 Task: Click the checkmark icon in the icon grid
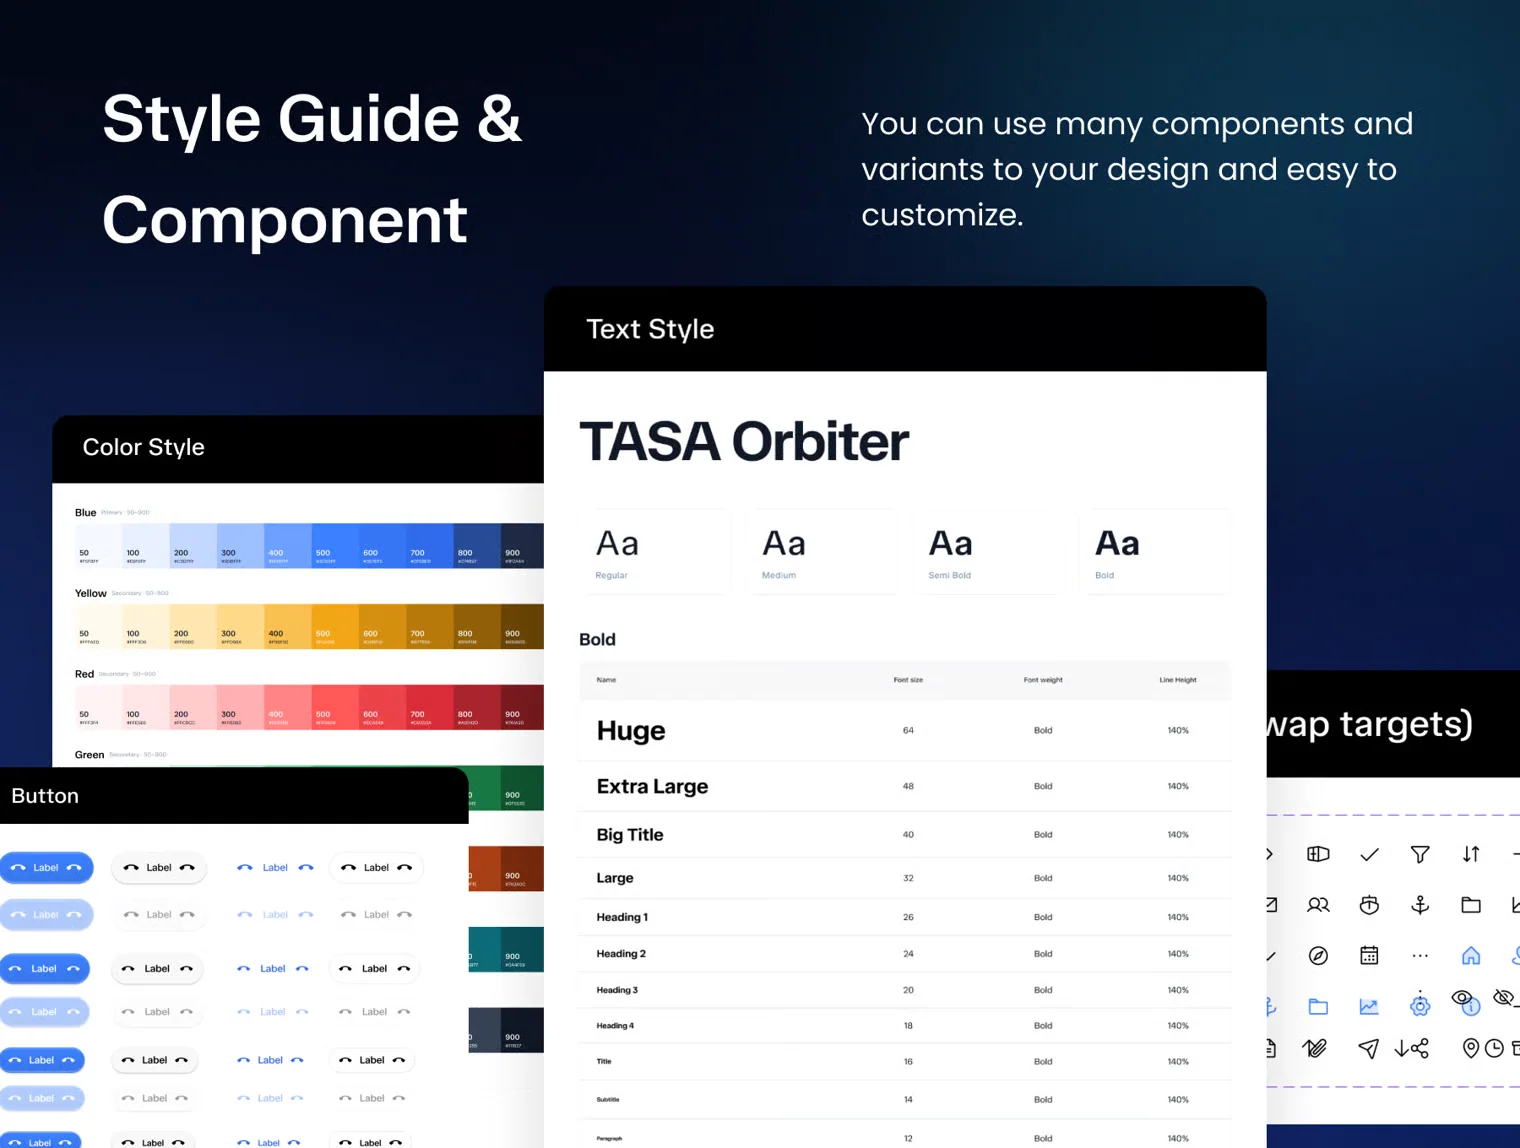tap(1369, 854)
